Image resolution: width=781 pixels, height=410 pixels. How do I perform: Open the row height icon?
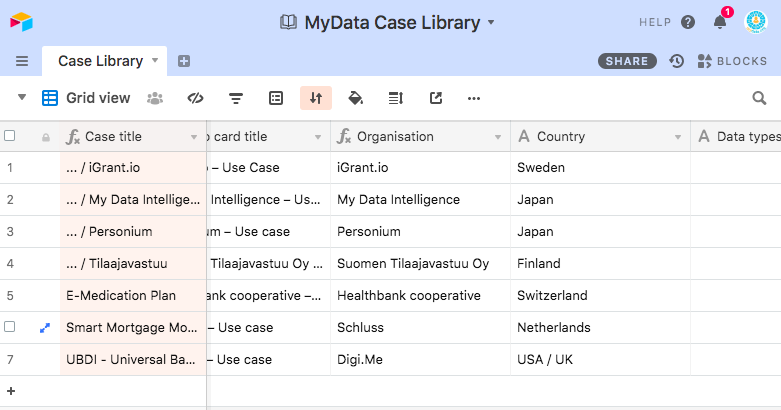[395, 98]
